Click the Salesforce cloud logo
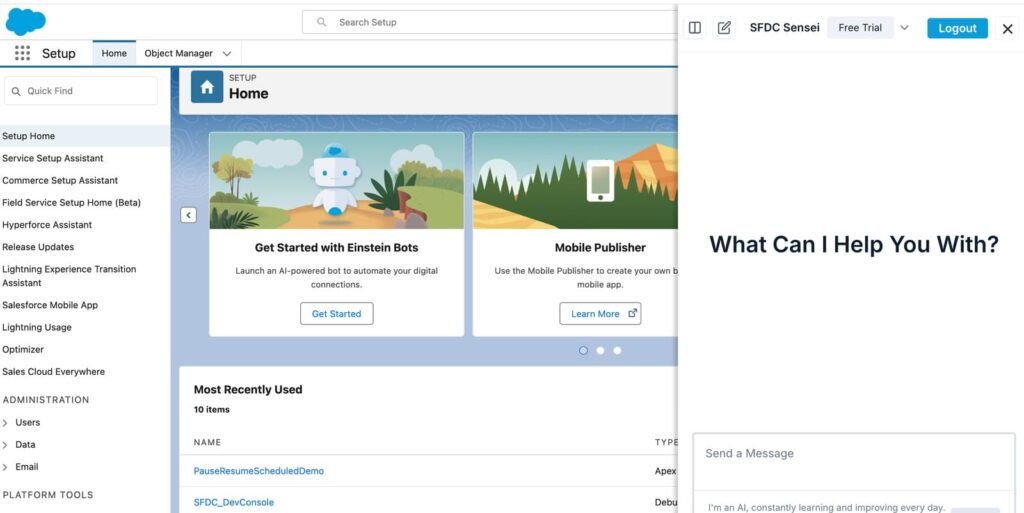The image size is (1024, 513). click(25, 22)
